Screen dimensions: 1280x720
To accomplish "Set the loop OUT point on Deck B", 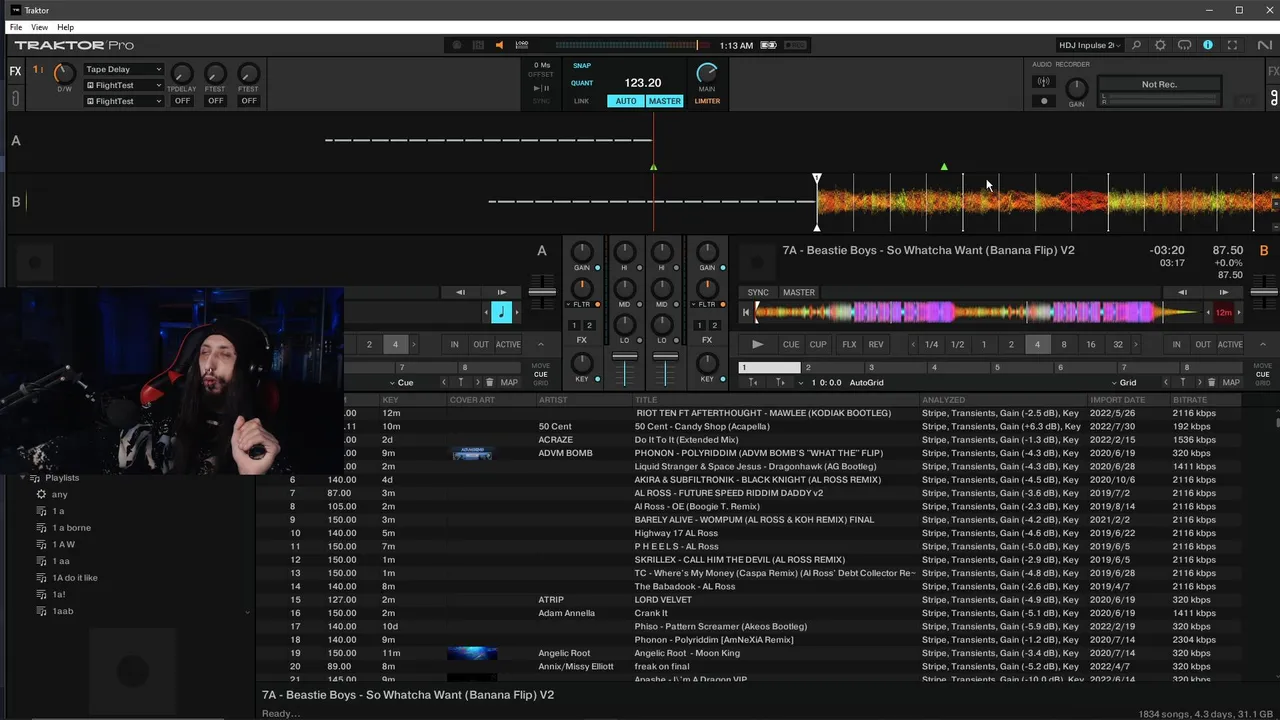I will pyautogui.click(x=1203, y=344).
